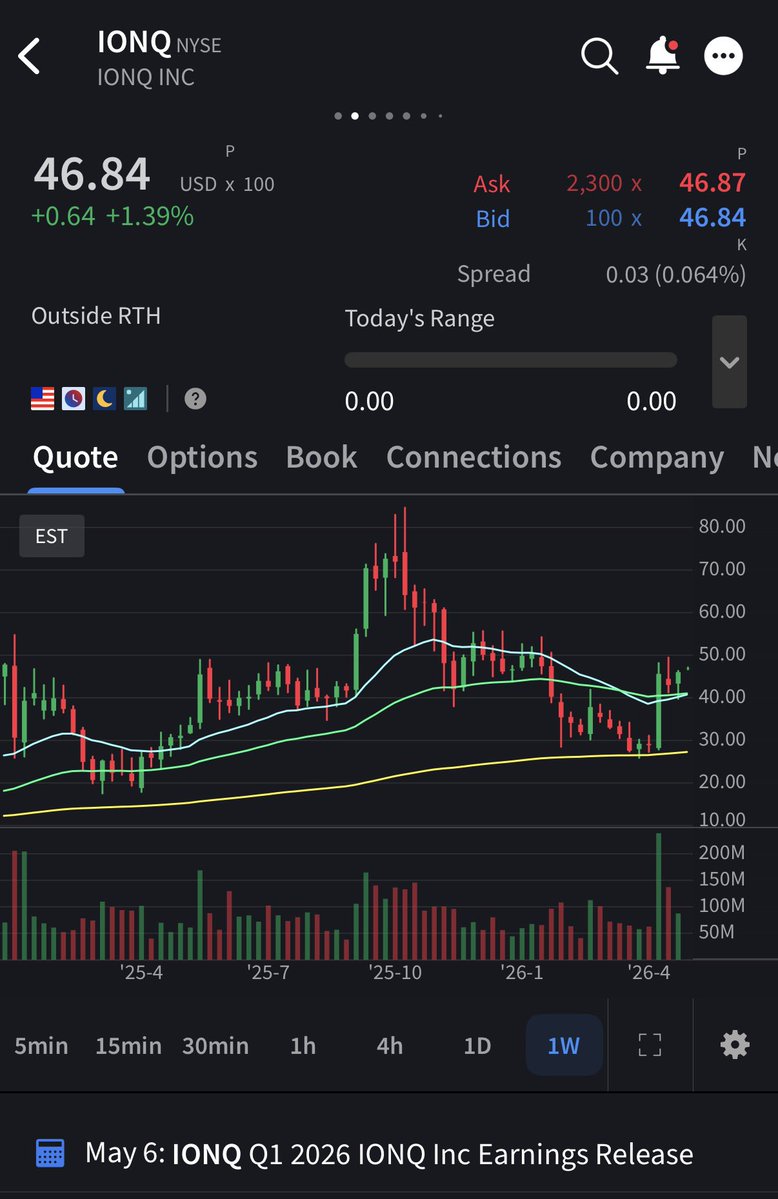This screenshot has height=1199, width=778.
Task: Tap the 200M volume axis label
Action: [x=721, y=853]
